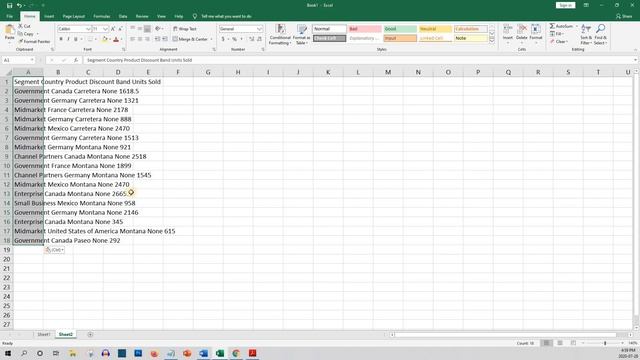Apply percent style
The height and width of the screenshot is (360, 640).
click(x=234, y=39)
